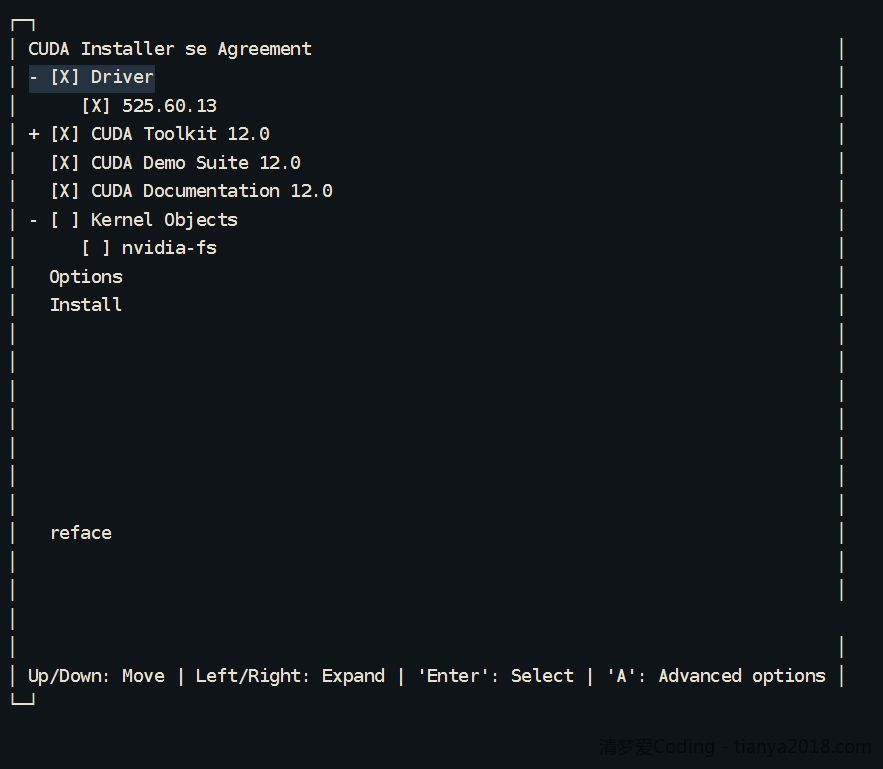Click the Driver label text
This screenshot has height=769, width=883.
(122, 77)
